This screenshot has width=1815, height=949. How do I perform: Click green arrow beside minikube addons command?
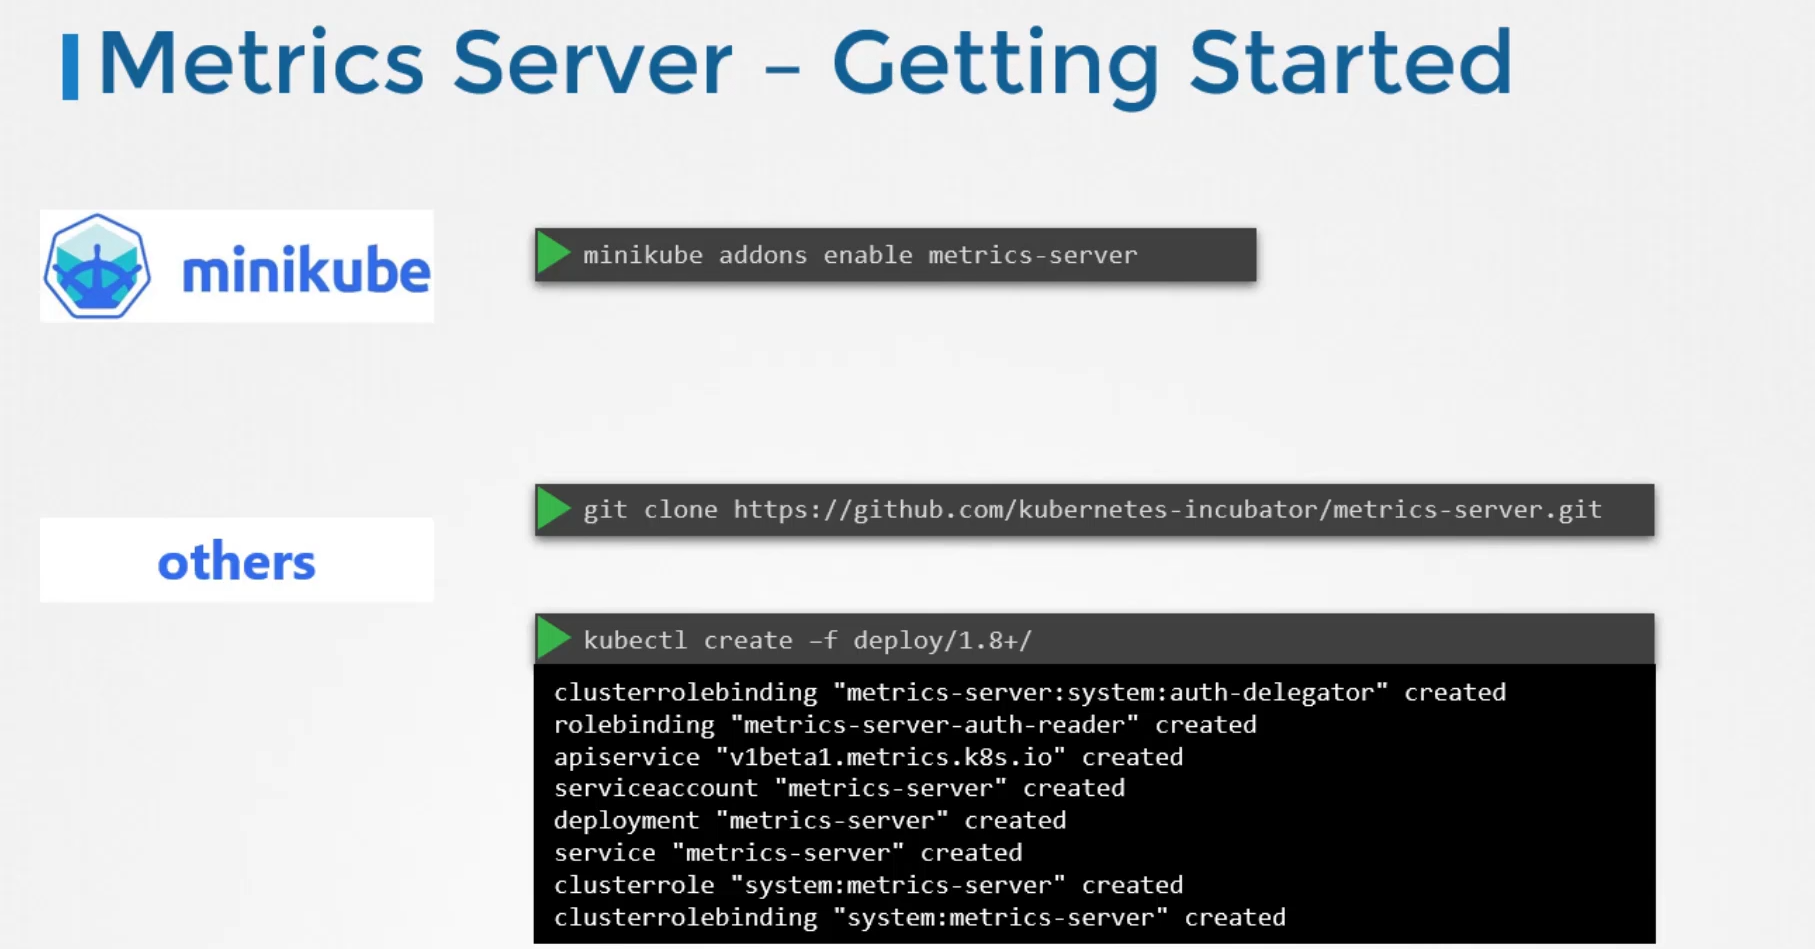click(x=553, y=254)
